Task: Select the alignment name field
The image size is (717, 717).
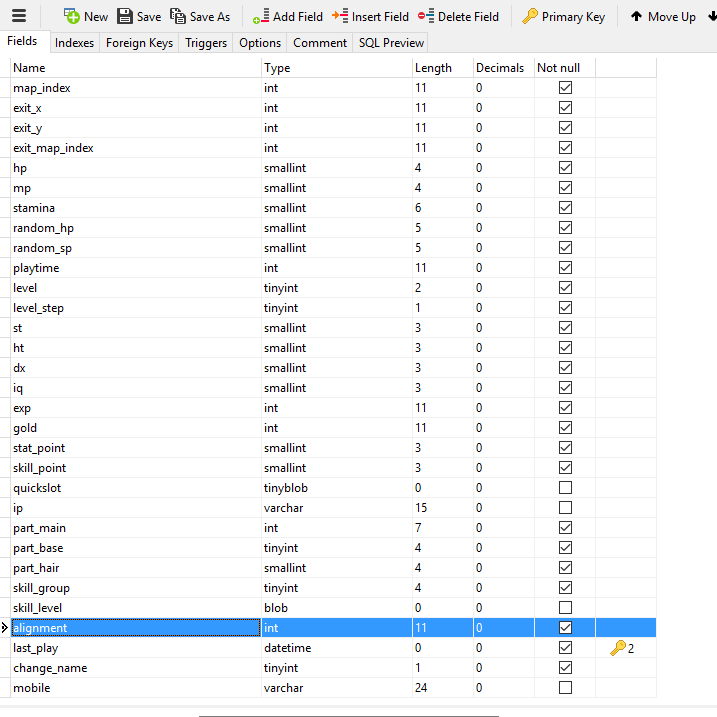Action: point(136,628)
